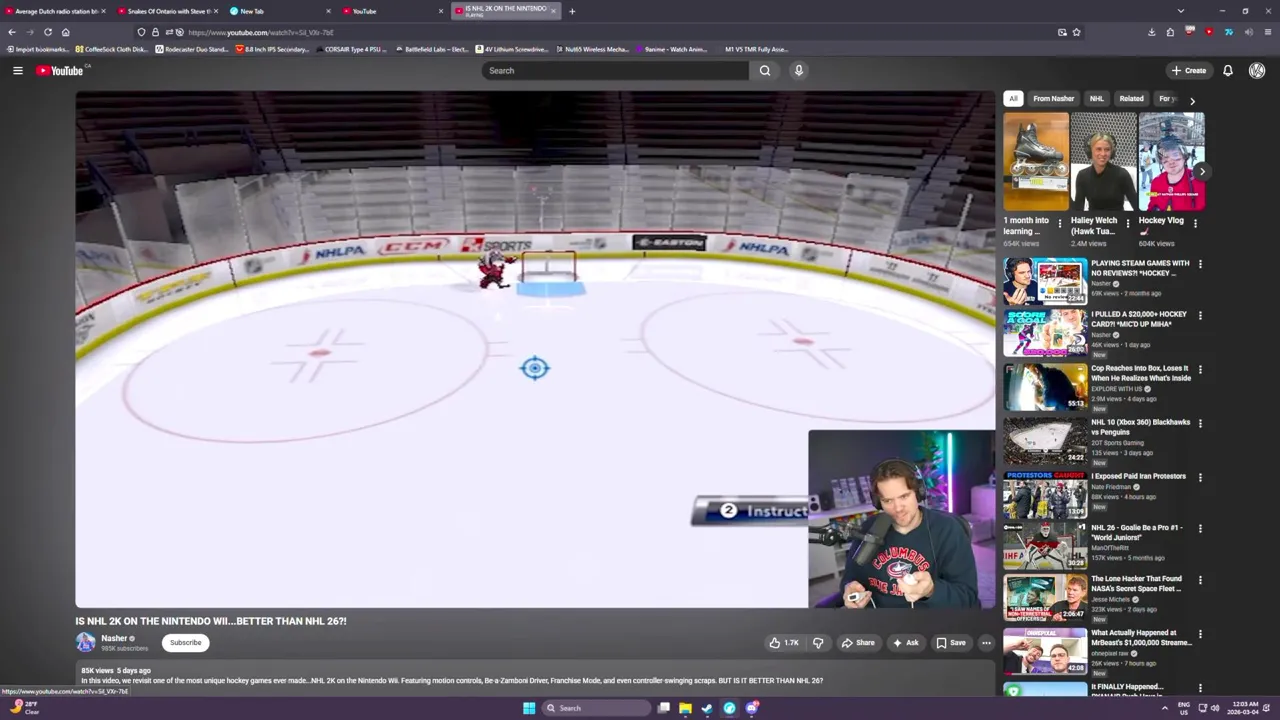Image resolution: width=1280 pixels, height=720 pixels.
Task: Open the Windows Start menu
Action: (x=529, y=708)
